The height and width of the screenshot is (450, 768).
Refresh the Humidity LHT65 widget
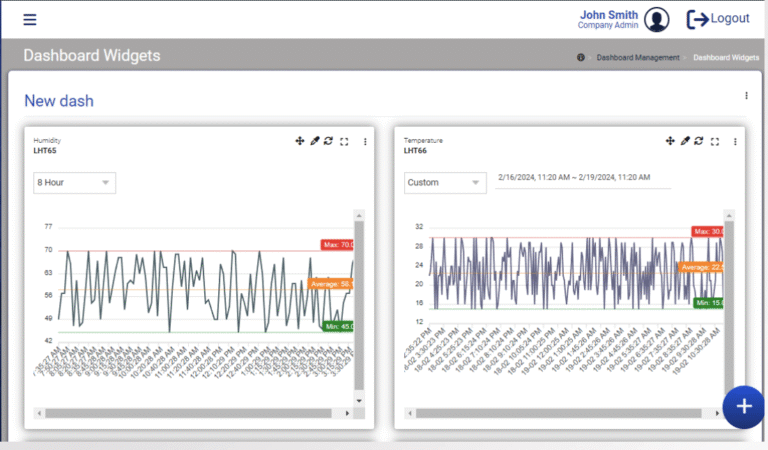click(x=329, y=141)
